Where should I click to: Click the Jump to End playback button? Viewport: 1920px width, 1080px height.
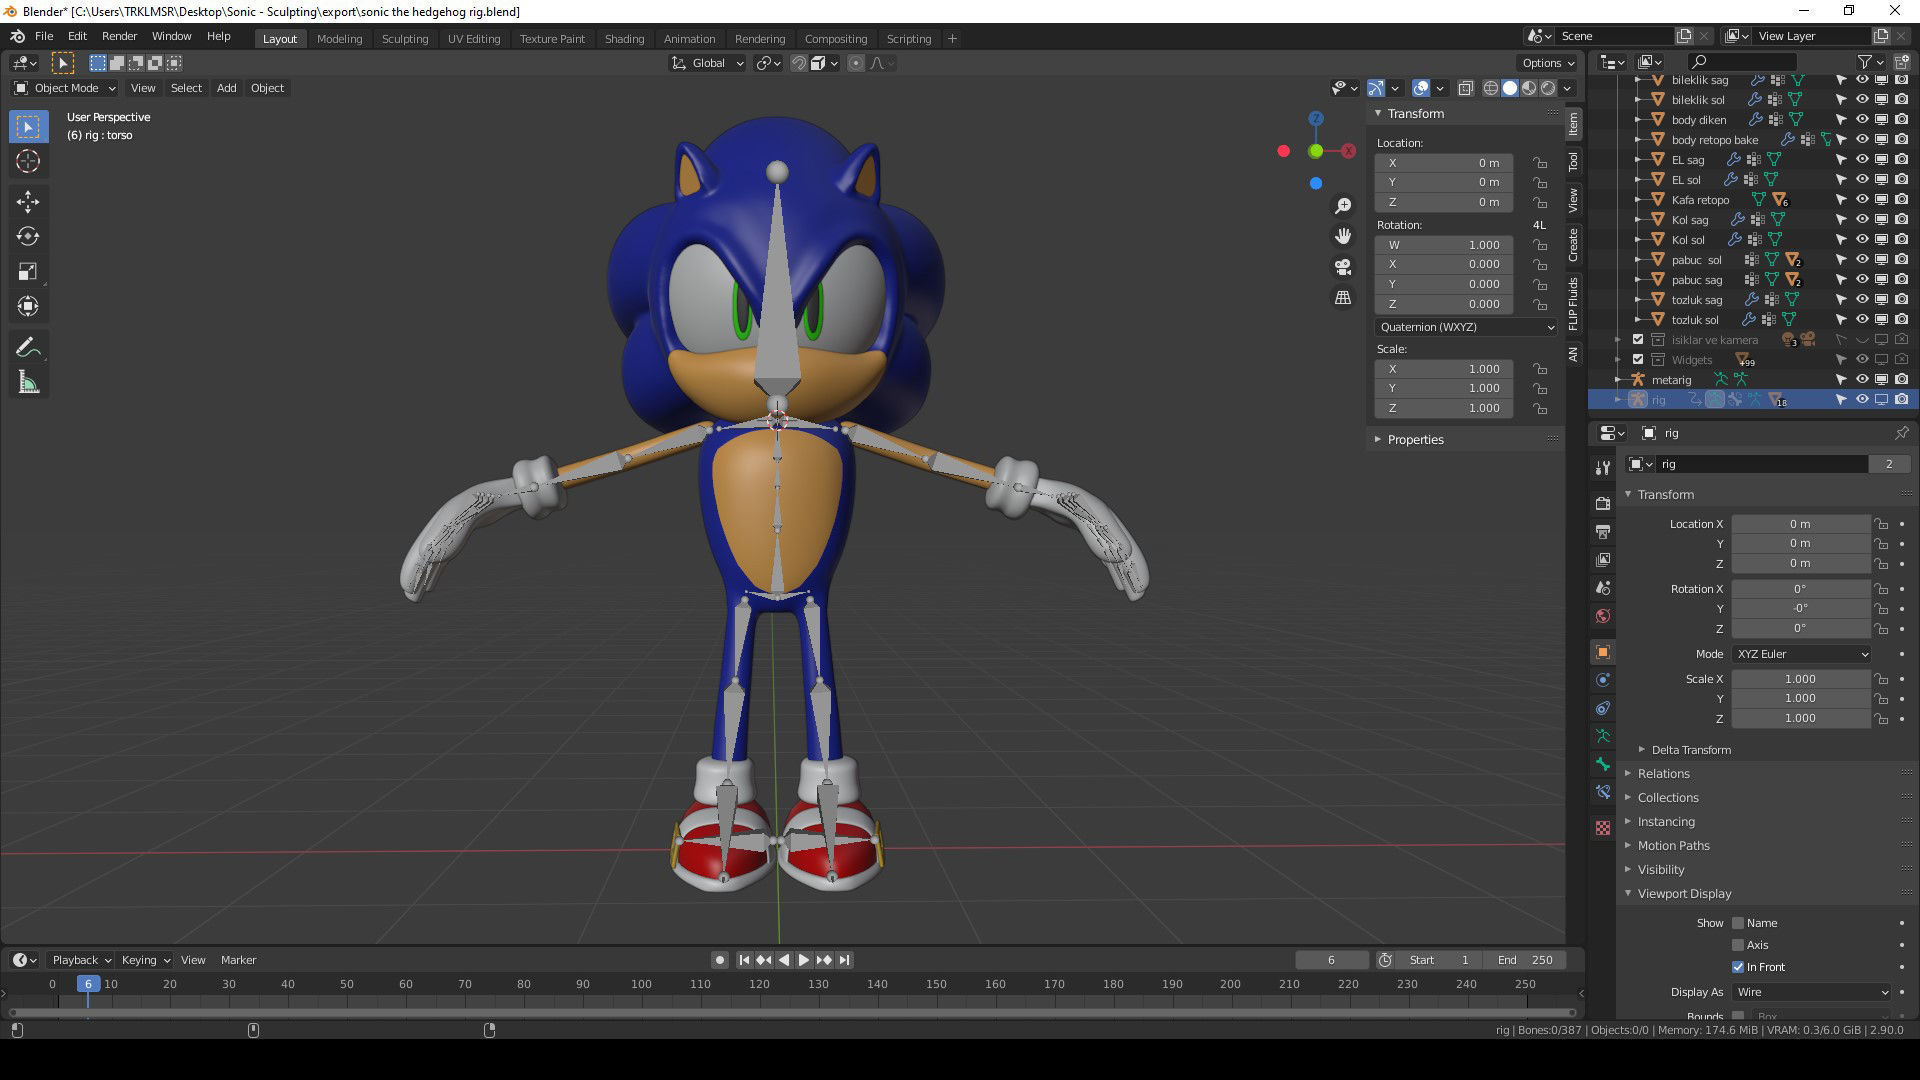(845, 960)
